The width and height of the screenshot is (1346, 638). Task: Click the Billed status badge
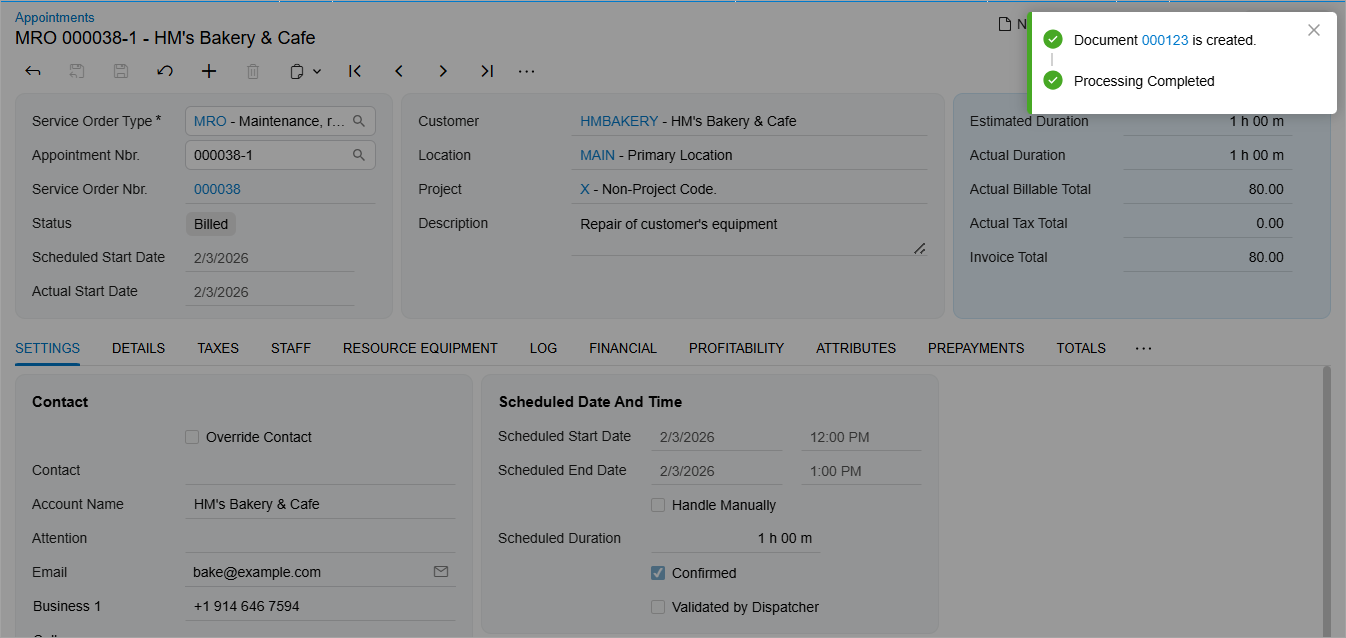[x=211, y=224]
